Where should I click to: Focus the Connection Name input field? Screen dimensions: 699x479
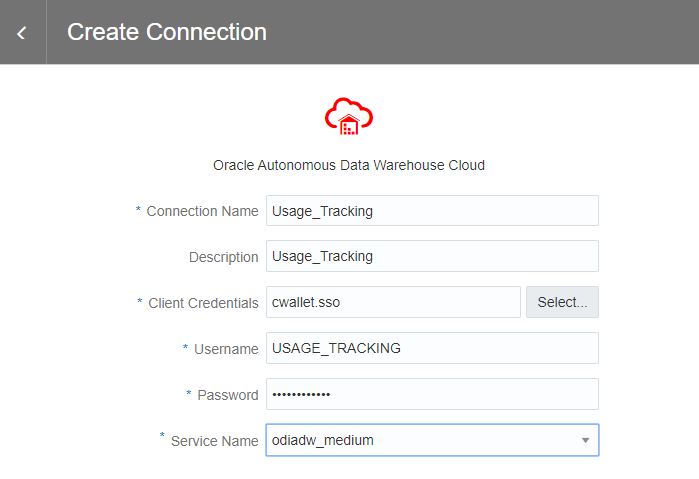[x=432, y=211]
